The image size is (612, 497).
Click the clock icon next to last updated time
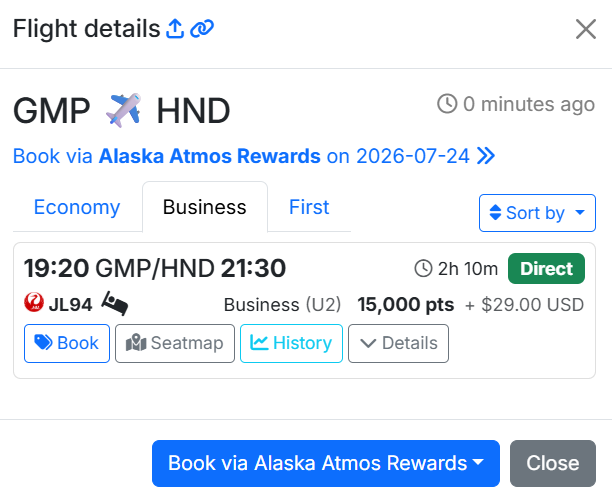(447, 104)
